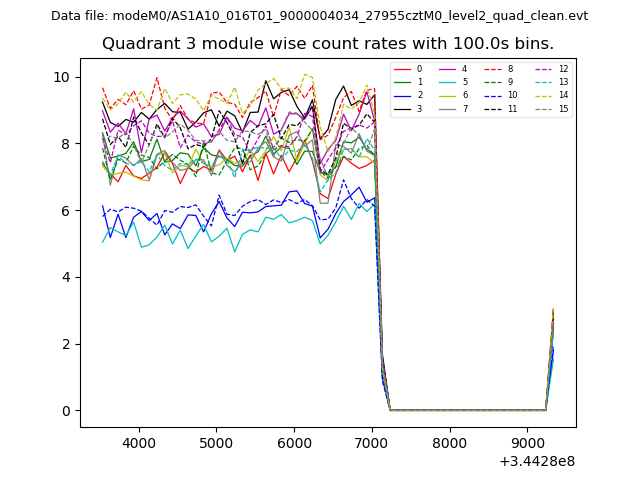Screen dimensions: 640x480
Task: Click the y-axis tick label 0
Action: click(65, 411)
